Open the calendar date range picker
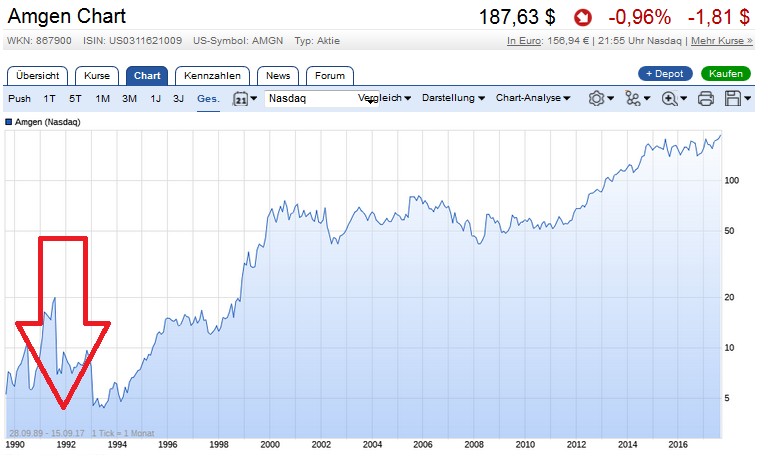The image size is (758, 455). (240, 99)
